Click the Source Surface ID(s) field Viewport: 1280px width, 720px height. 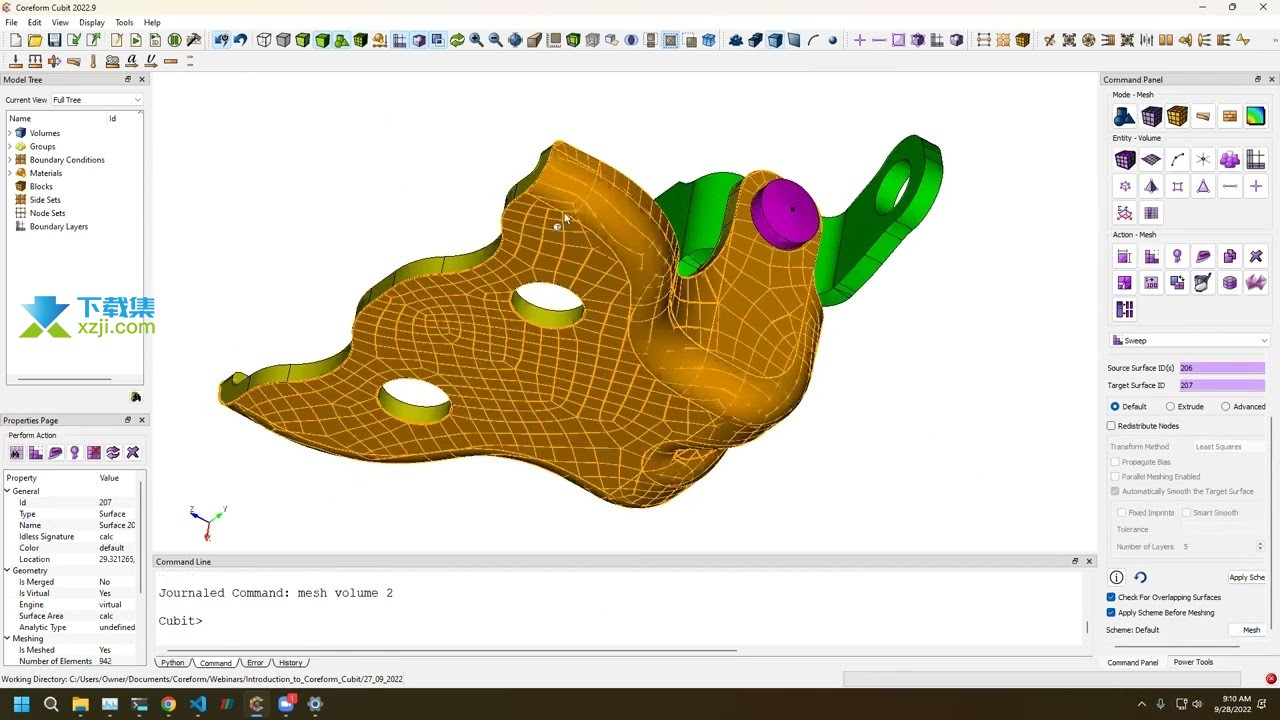pyautogui.click(x=1221, y=368)
